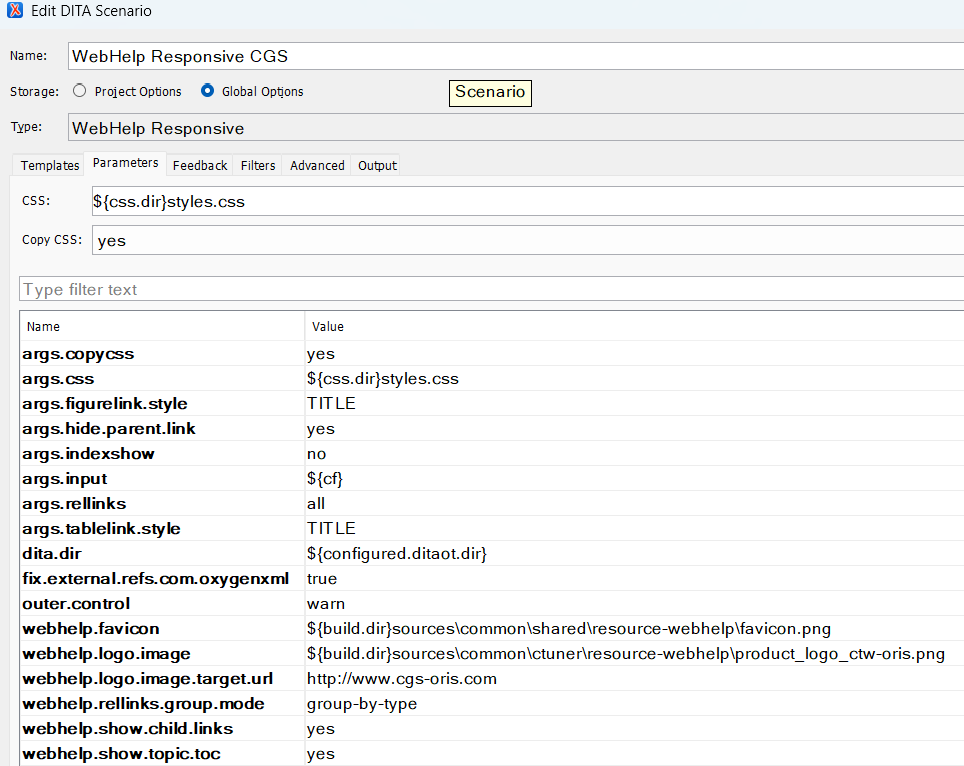The width and height of the screenshot is (964, 766).
Task: Open the Advanced tab
Action: pyautogui.click(x=317, y=165)
